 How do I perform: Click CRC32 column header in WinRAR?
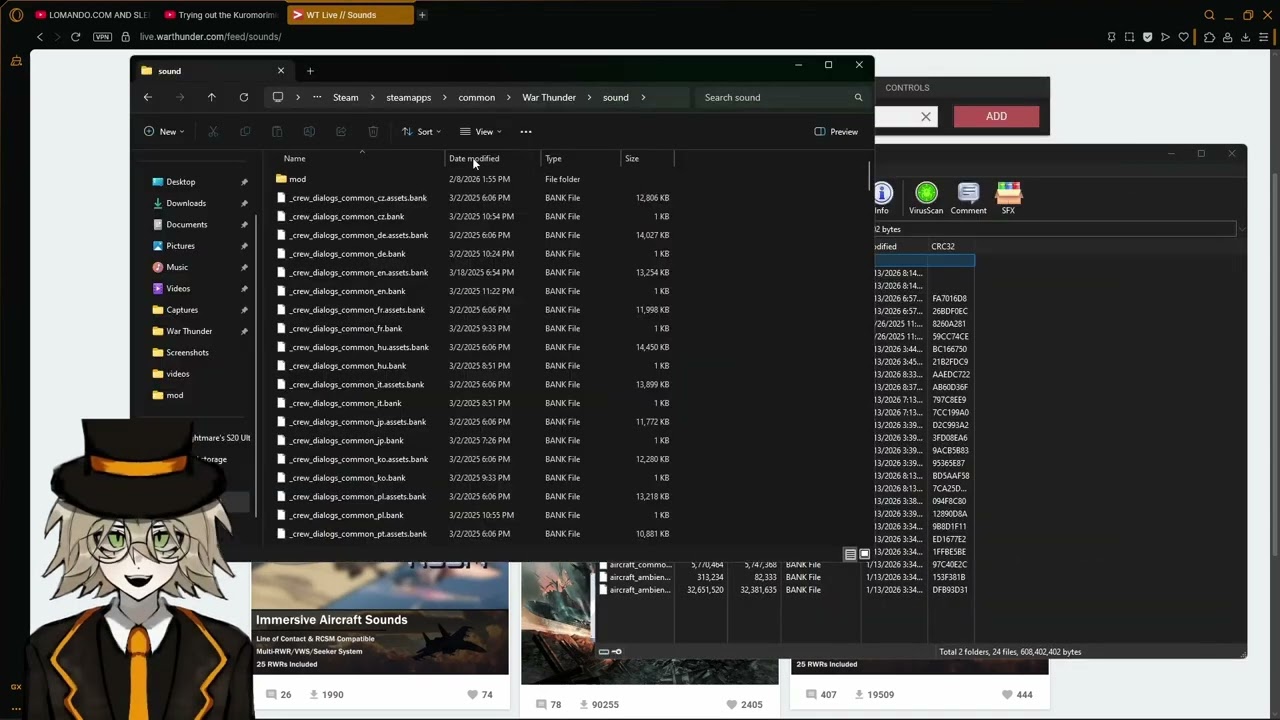(x=943, y=246)
